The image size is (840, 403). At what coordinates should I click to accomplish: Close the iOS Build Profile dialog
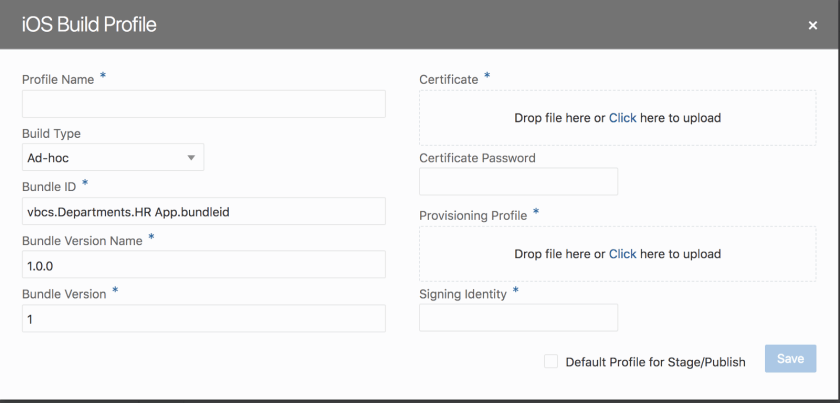(812, 26)
